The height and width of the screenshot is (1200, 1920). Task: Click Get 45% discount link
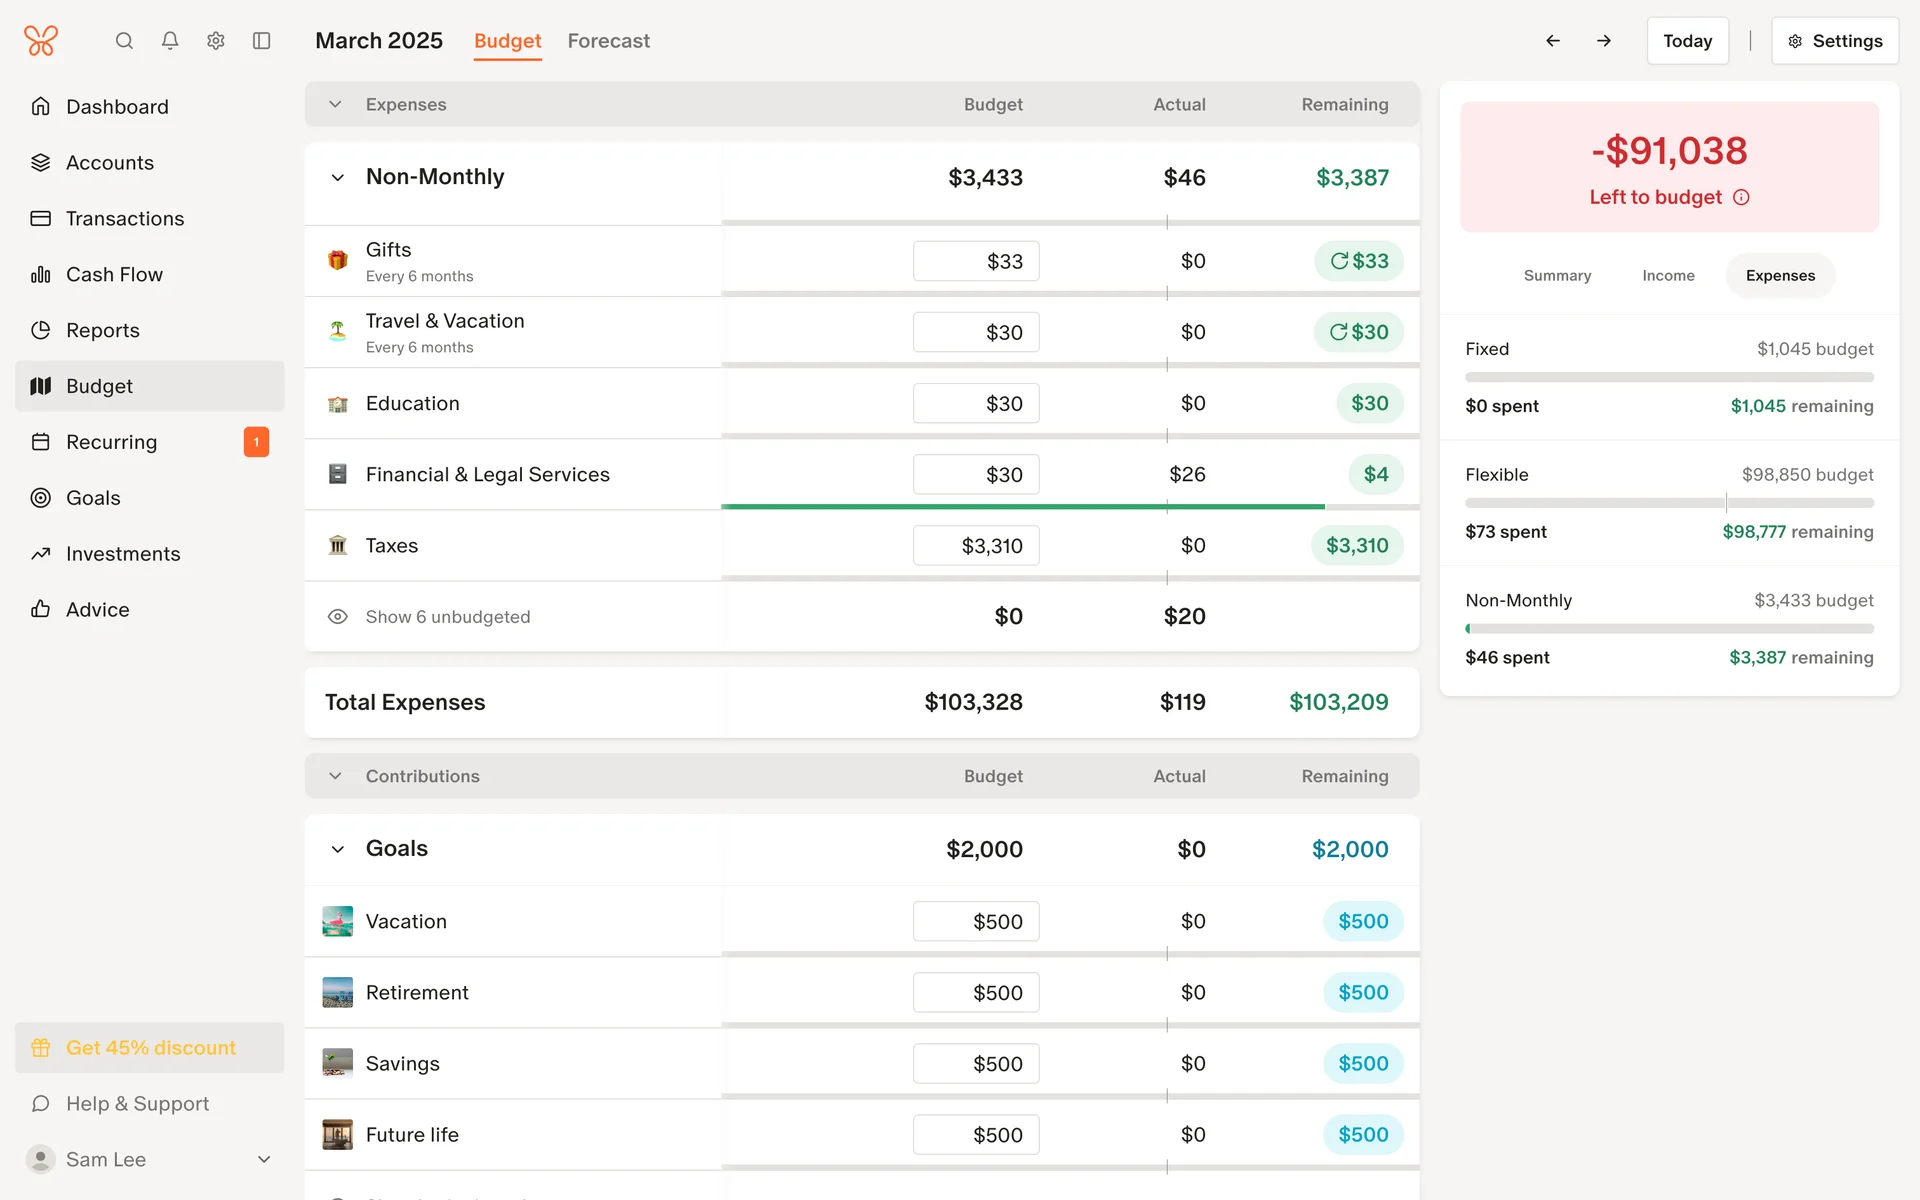click(x=150, y=1047)
